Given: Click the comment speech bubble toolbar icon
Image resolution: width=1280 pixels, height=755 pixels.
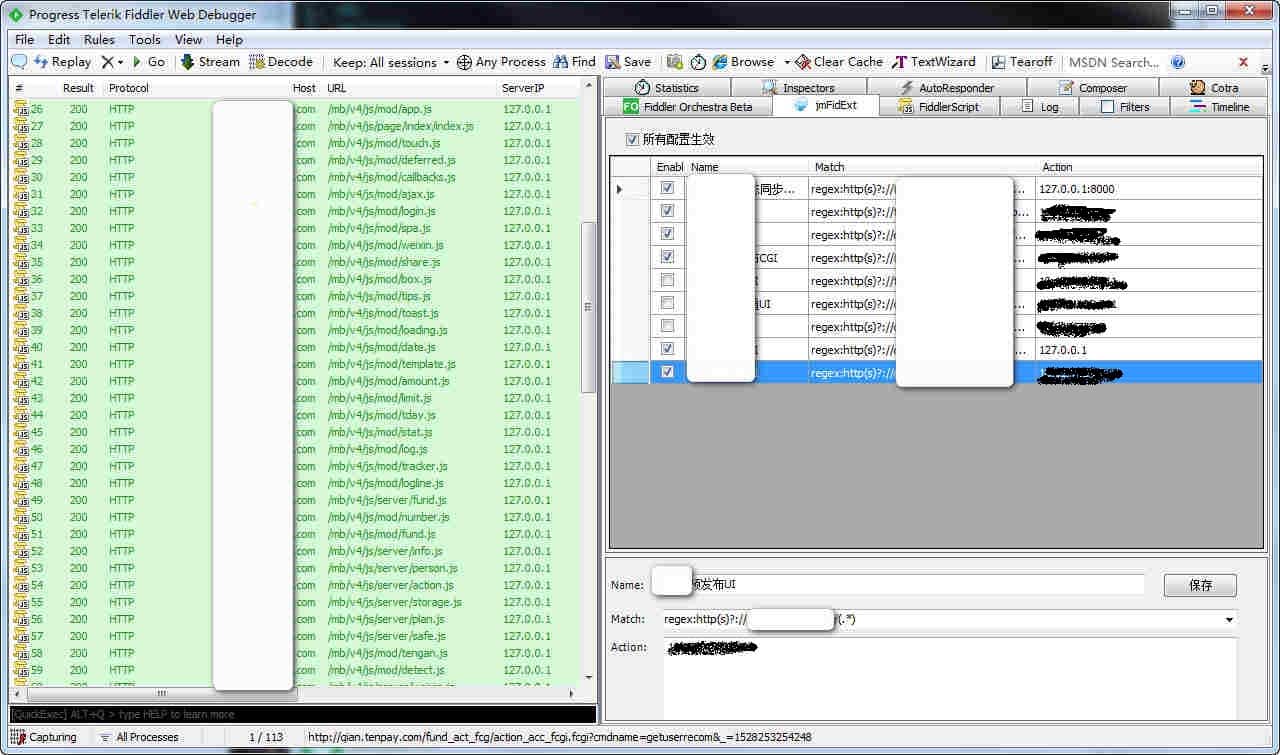Looking at the screenshot, I should click(x=19, y=62).
